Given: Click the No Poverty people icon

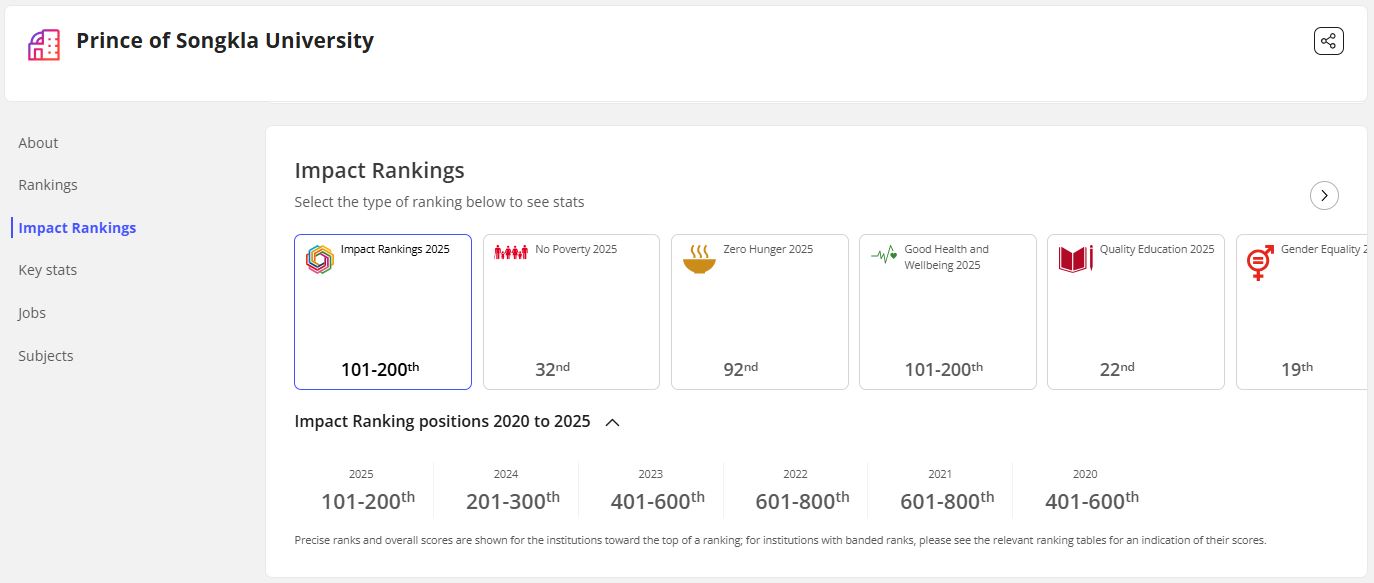Looking at the screenshot, I should (510, 253).
